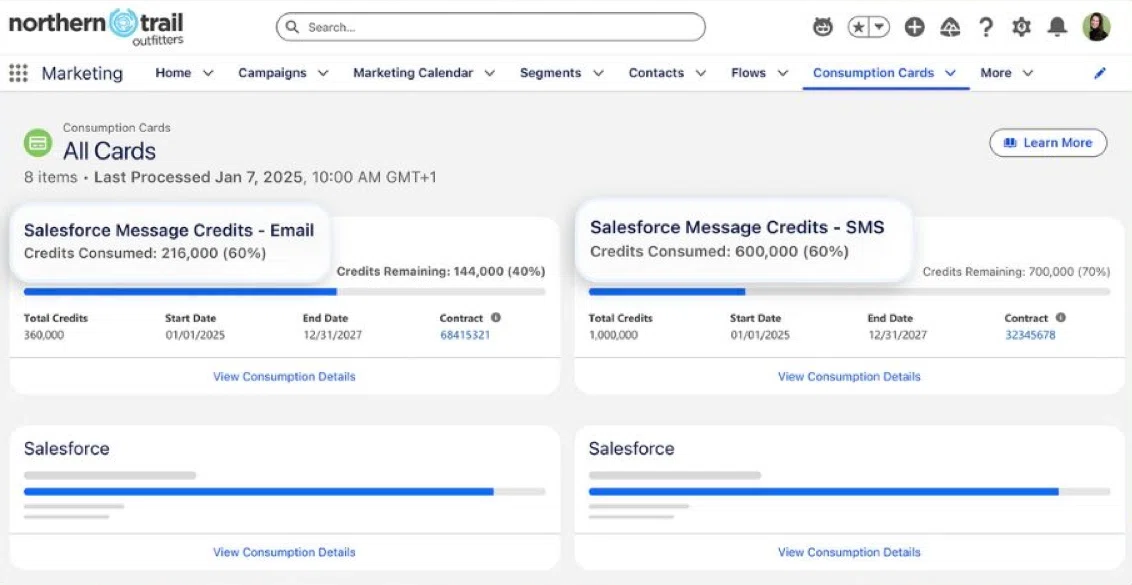The width and height of the screenshot is (1132, 585).
Task: Expand the Flows tab chevron
Action: 783,73
